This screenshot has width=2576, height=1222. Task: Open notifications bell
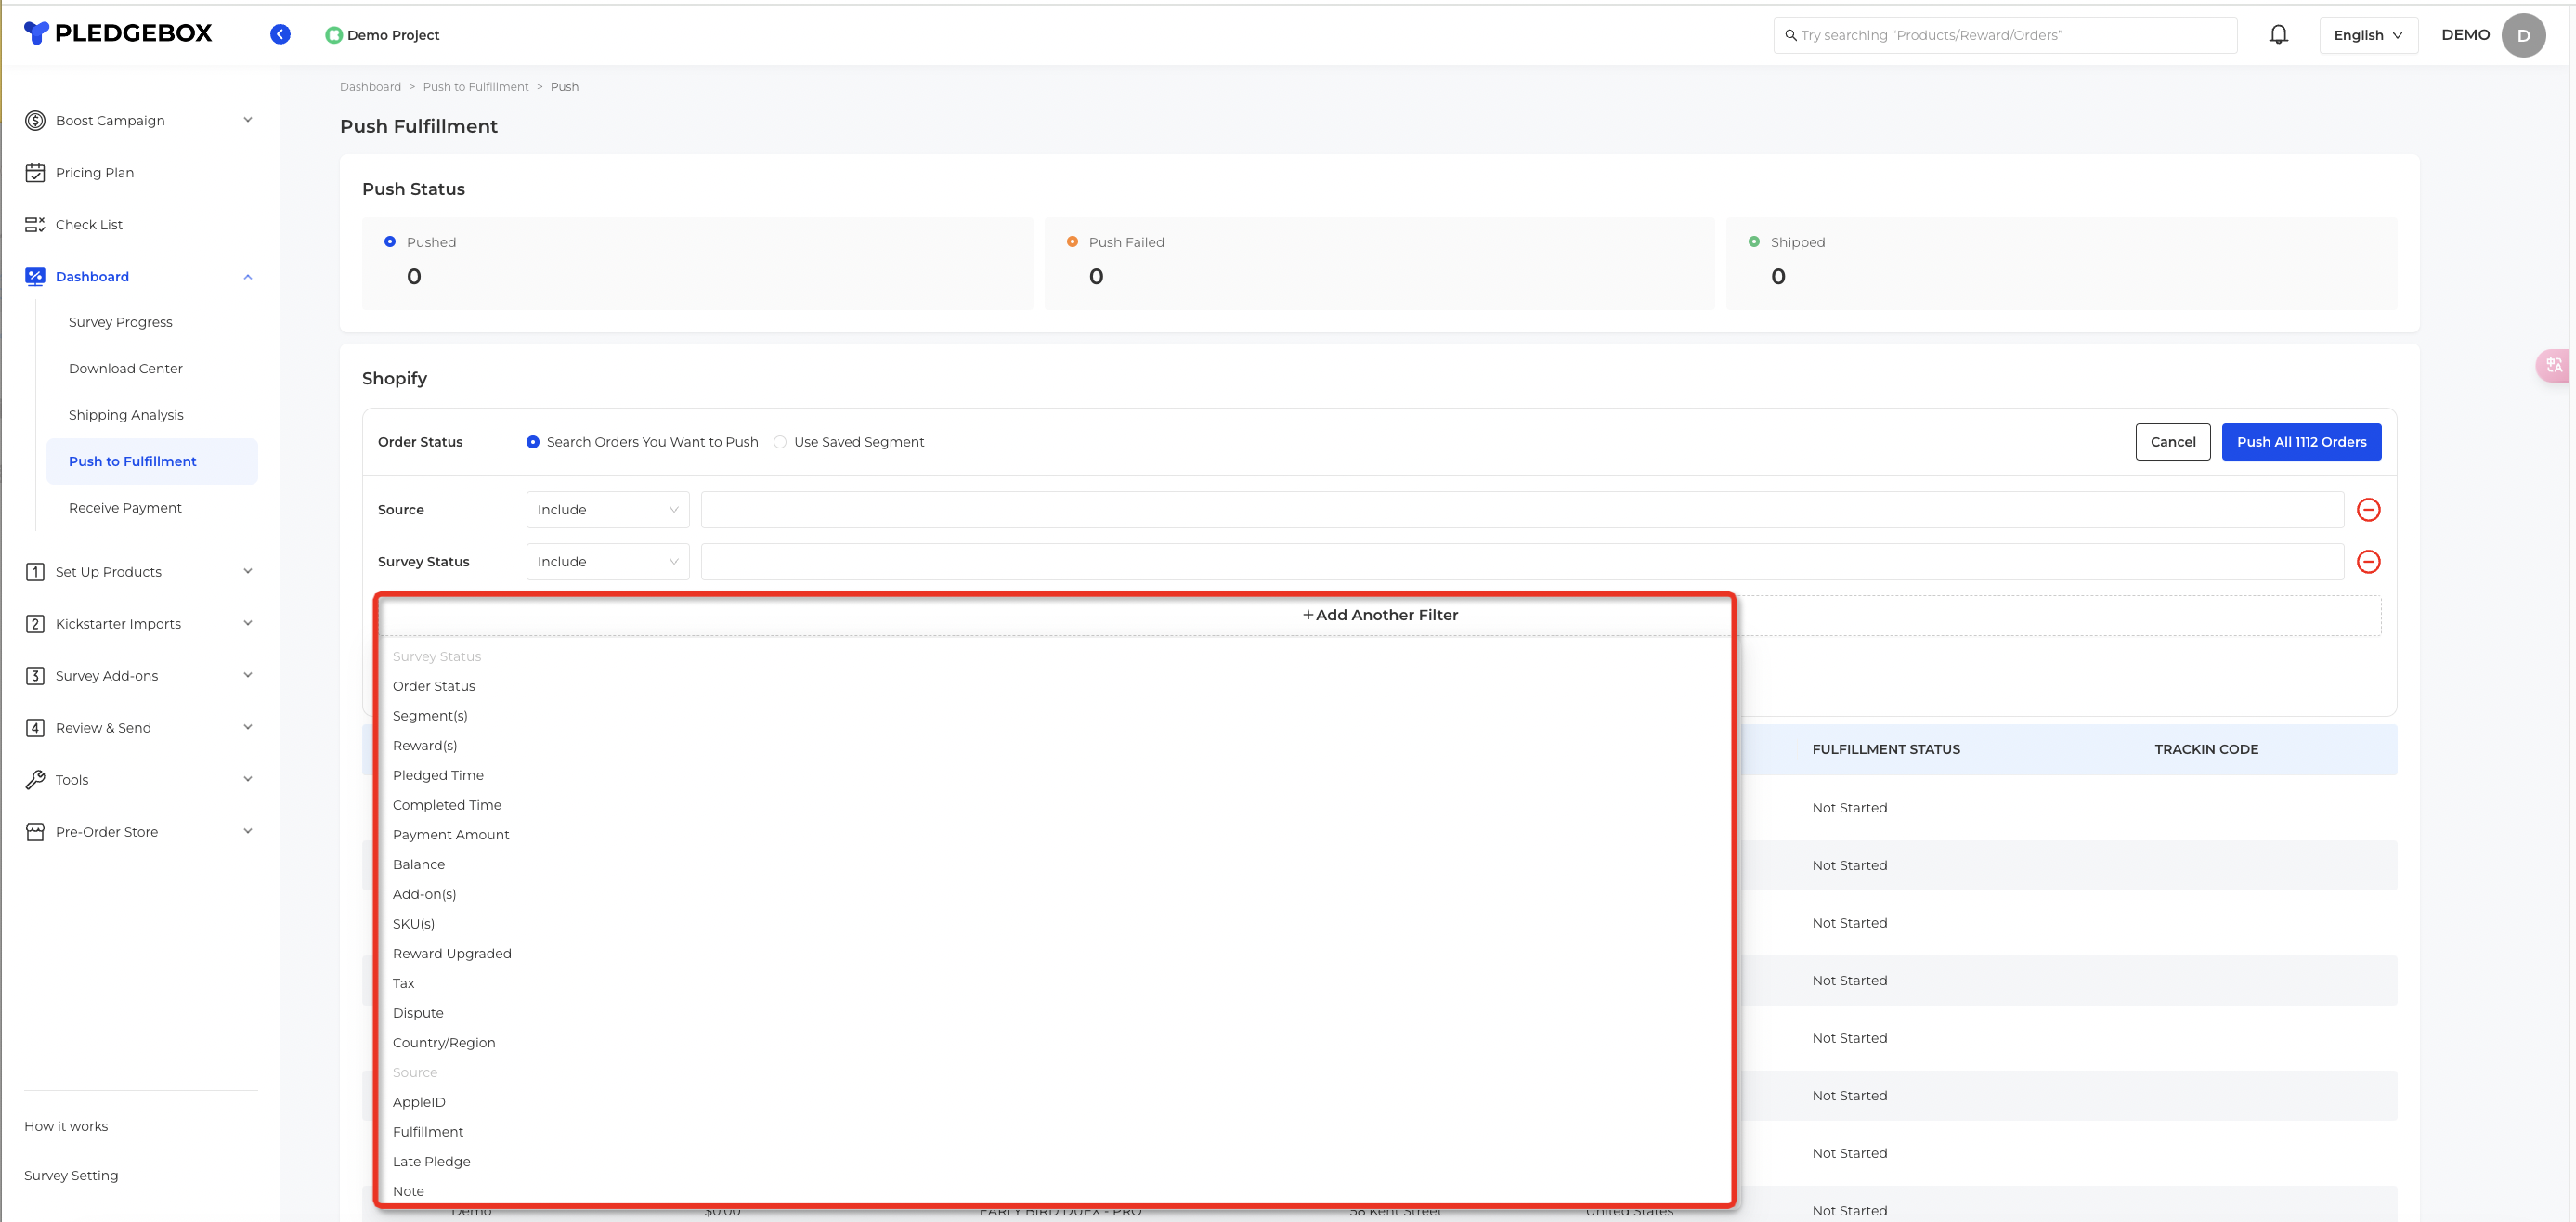(2278, 35)
